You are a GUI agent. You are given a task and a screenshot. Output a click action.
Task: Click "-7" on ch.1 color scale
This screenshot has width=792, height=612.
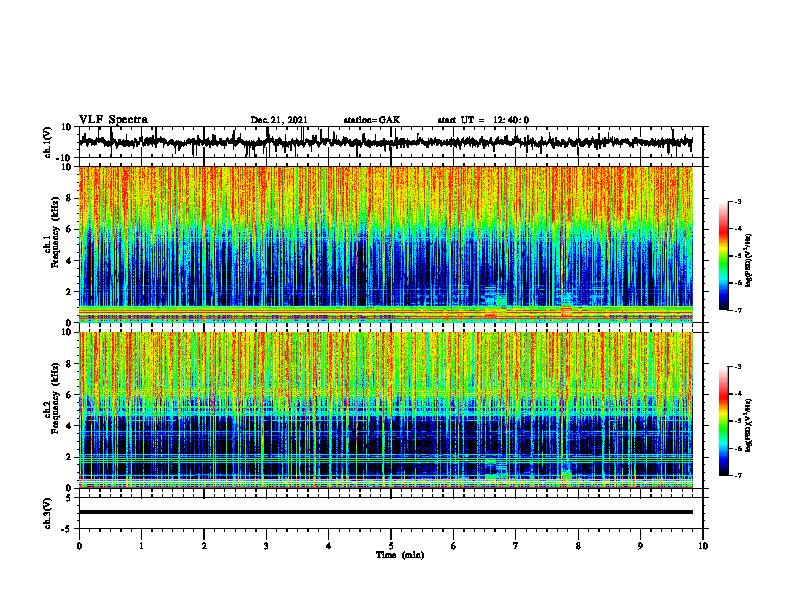coord(738,310)
